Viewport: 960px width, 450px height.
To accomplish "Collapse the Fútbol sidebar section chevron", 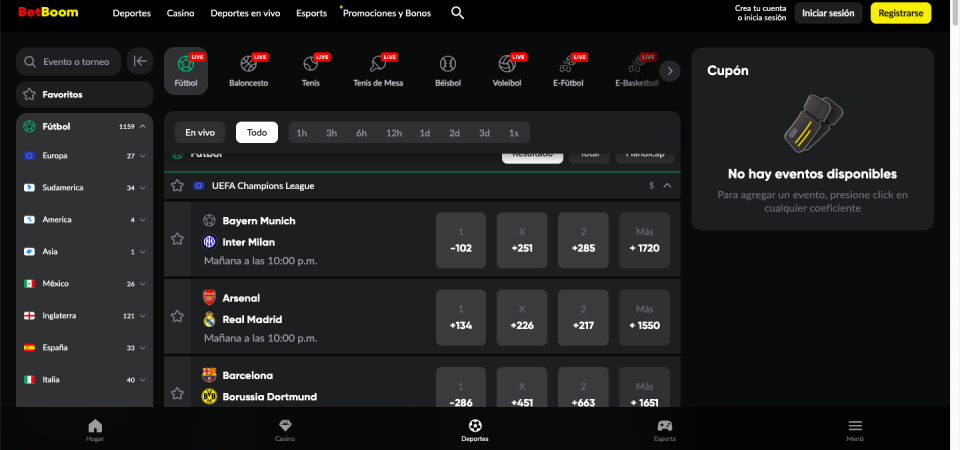I will point(143,127).
